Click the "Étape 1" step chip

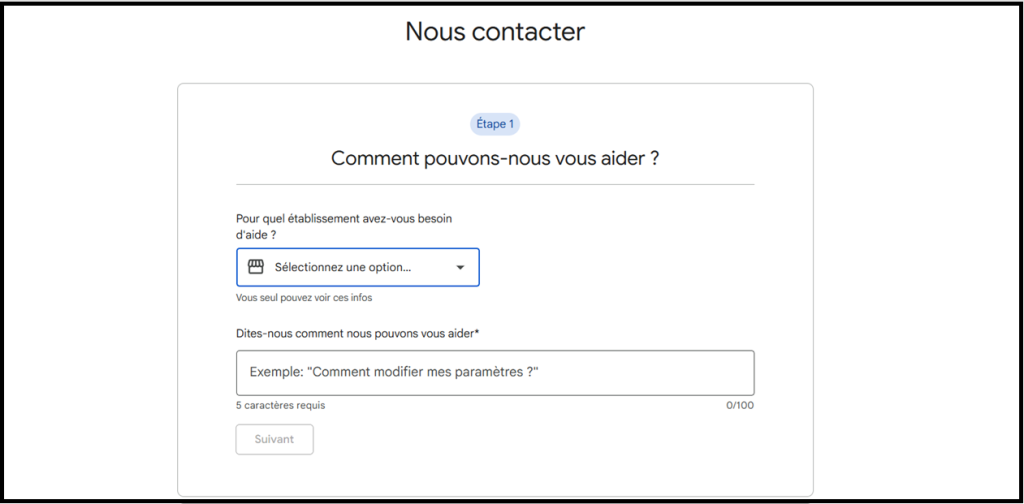(x=495, y=125)
